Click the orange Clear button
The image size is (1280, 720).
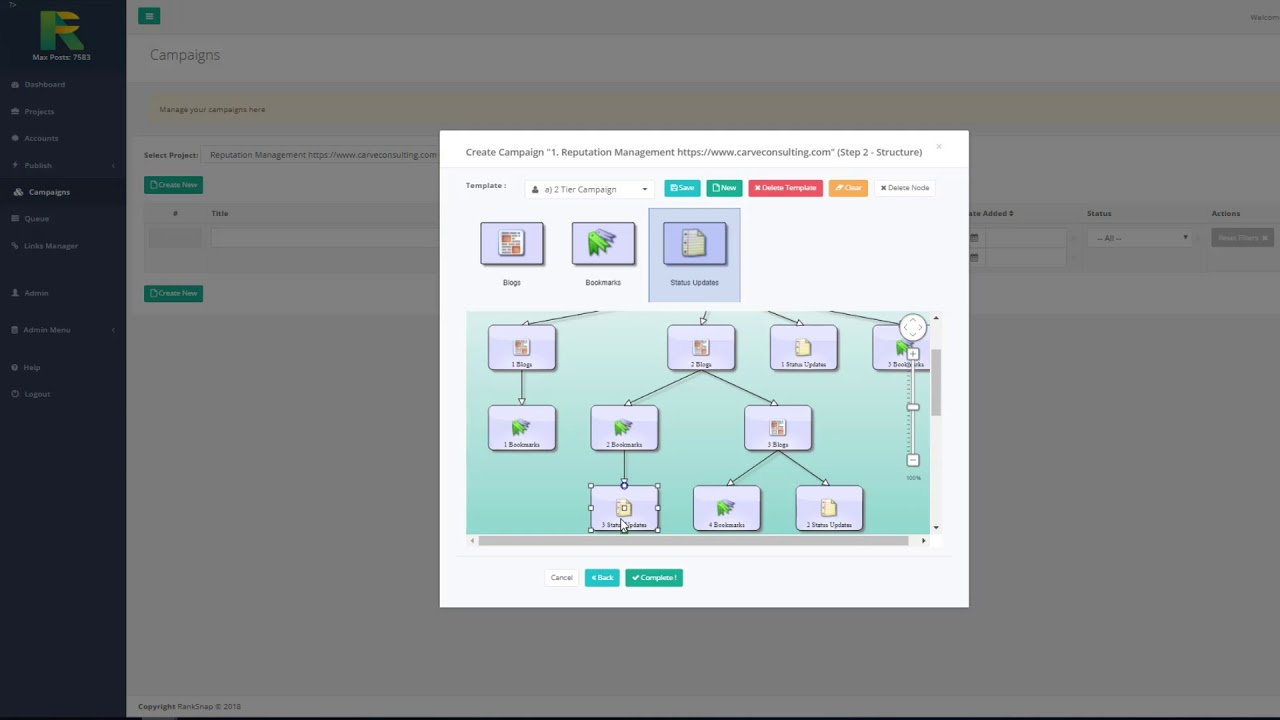848,188
